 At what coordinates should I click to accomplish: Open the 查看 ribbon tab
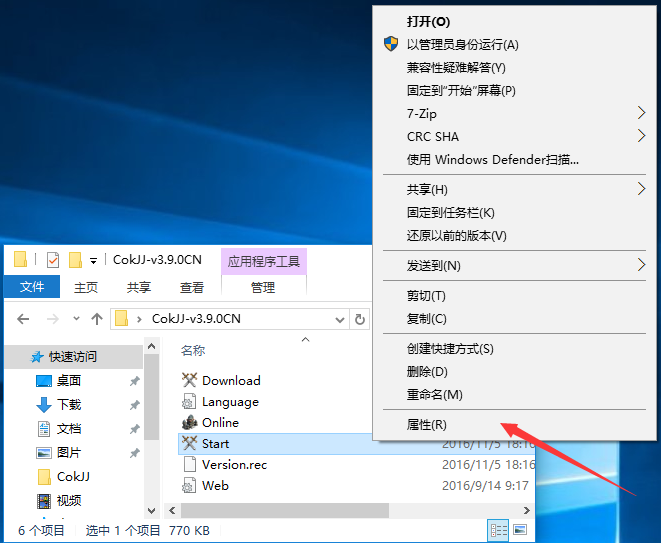[x=191, y=287]
